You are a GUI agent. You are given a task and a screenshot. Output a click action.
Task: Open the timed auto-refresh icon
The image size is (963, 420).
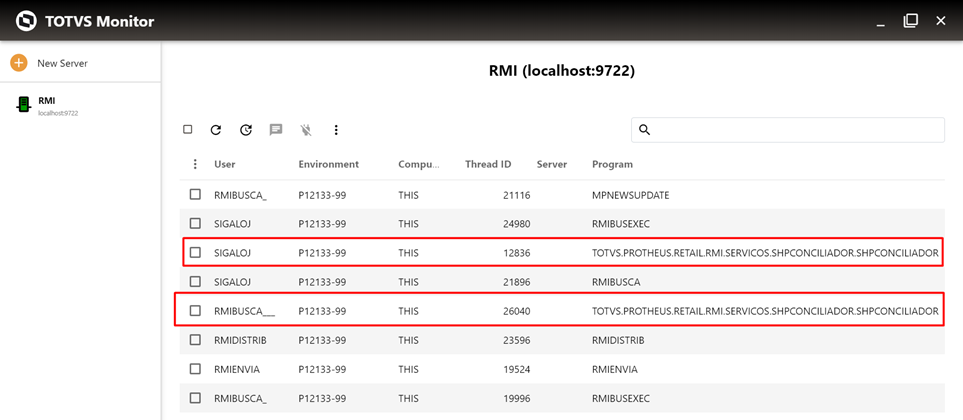coord(246,130)
